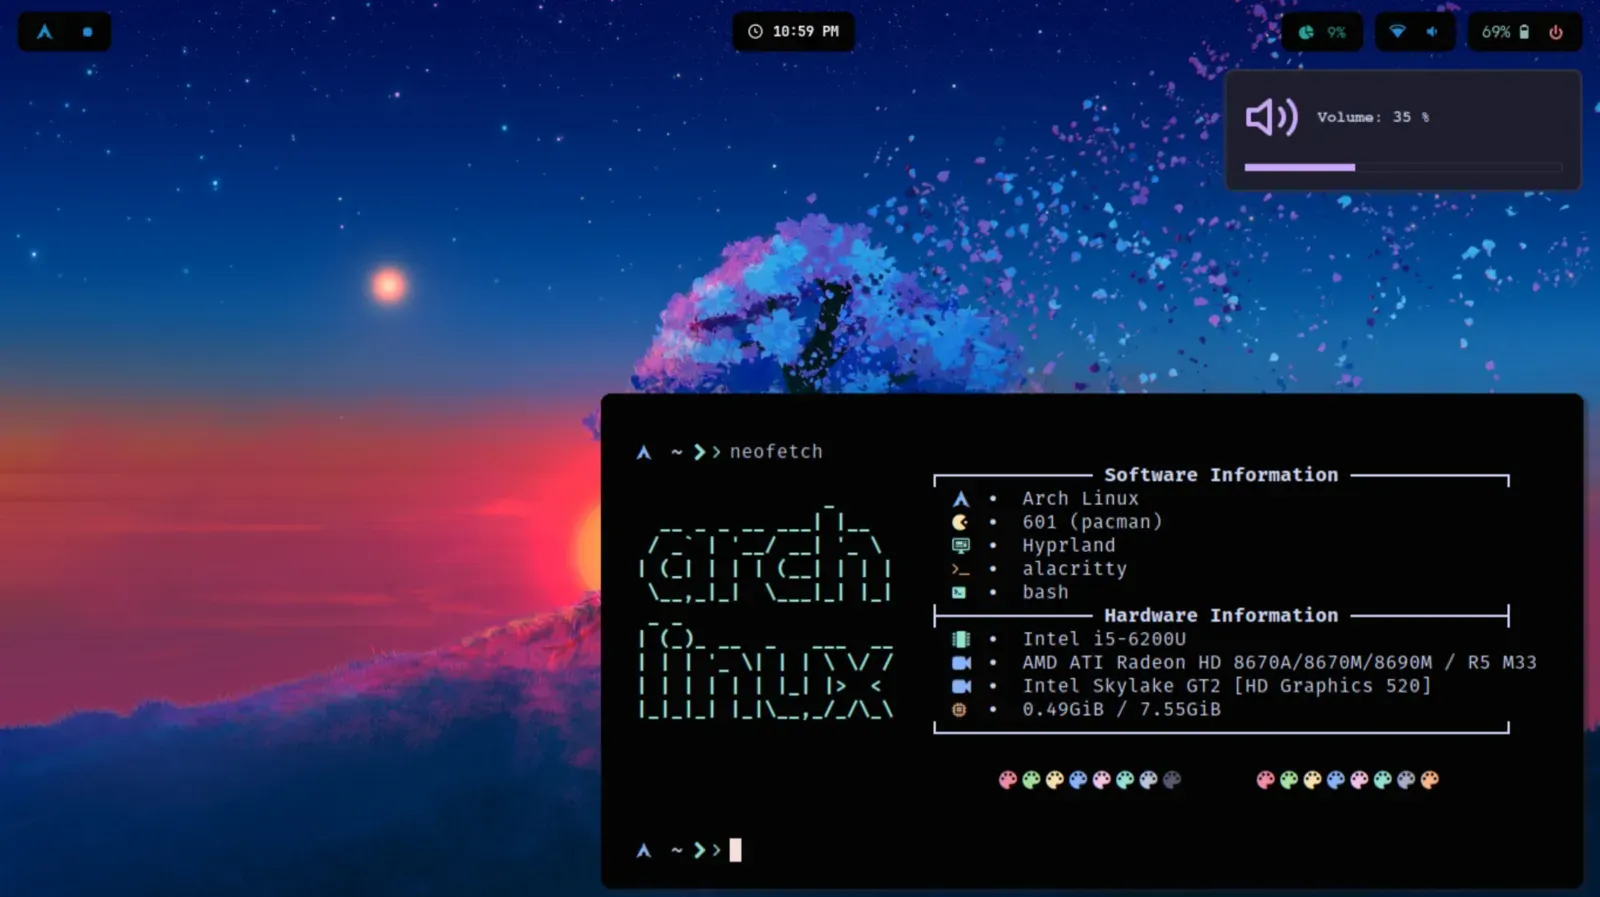Click the Arch logo icon beside 'Arch Linux'
This screenshot has width=1600, height=897.
pyautogui.click(x=960, y=498)
